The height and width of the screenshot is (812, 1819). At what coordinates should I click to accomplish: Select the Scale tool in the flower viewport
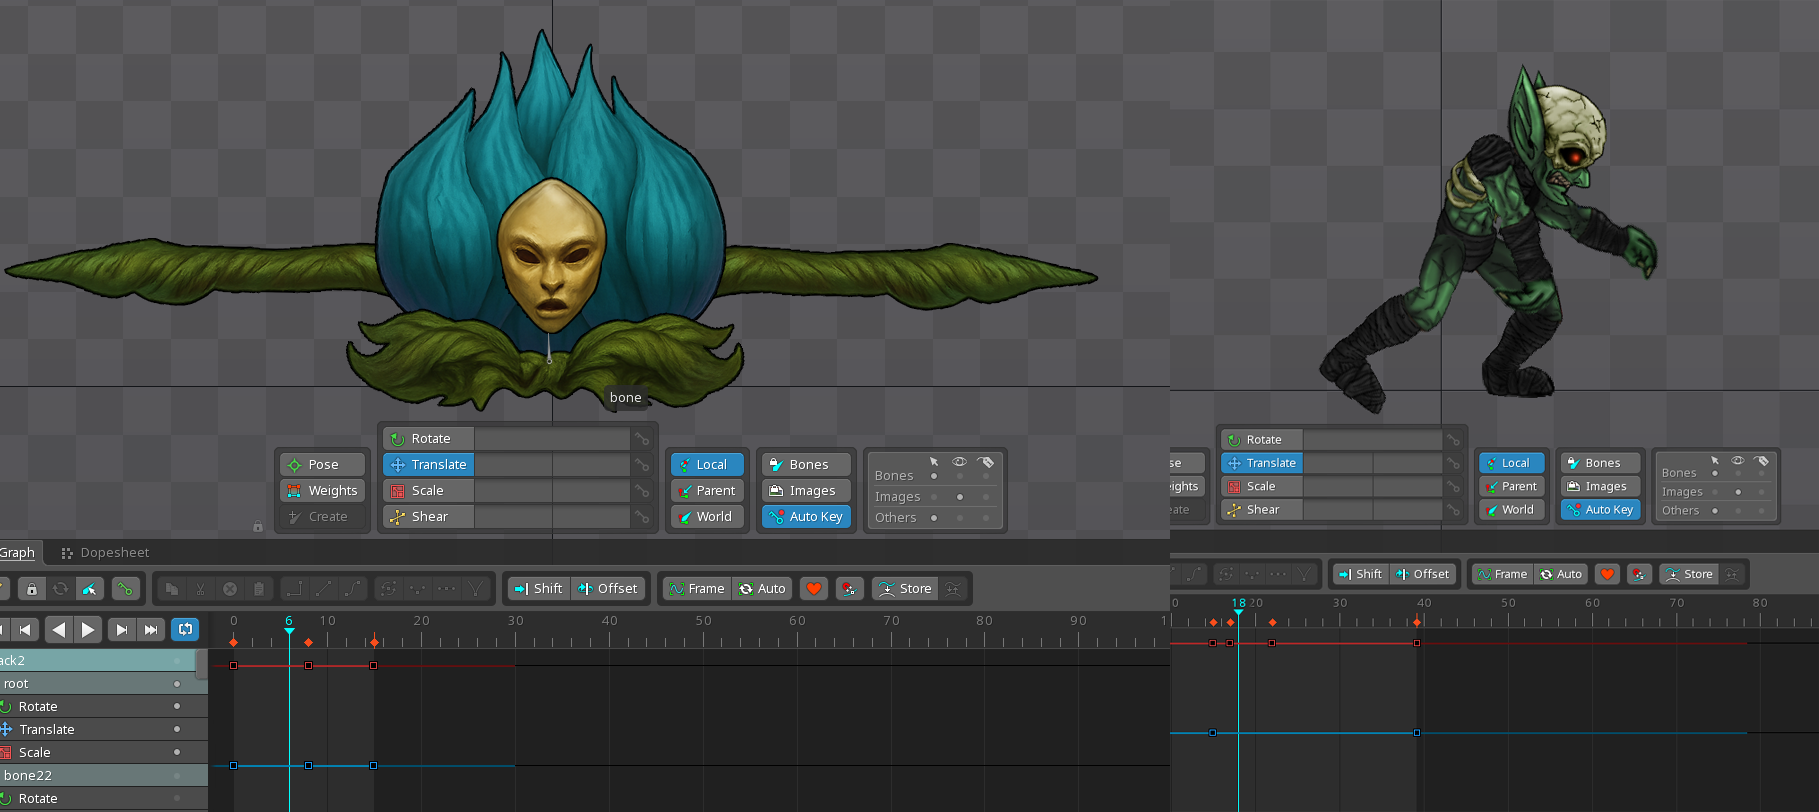click(x=427, y=491)
